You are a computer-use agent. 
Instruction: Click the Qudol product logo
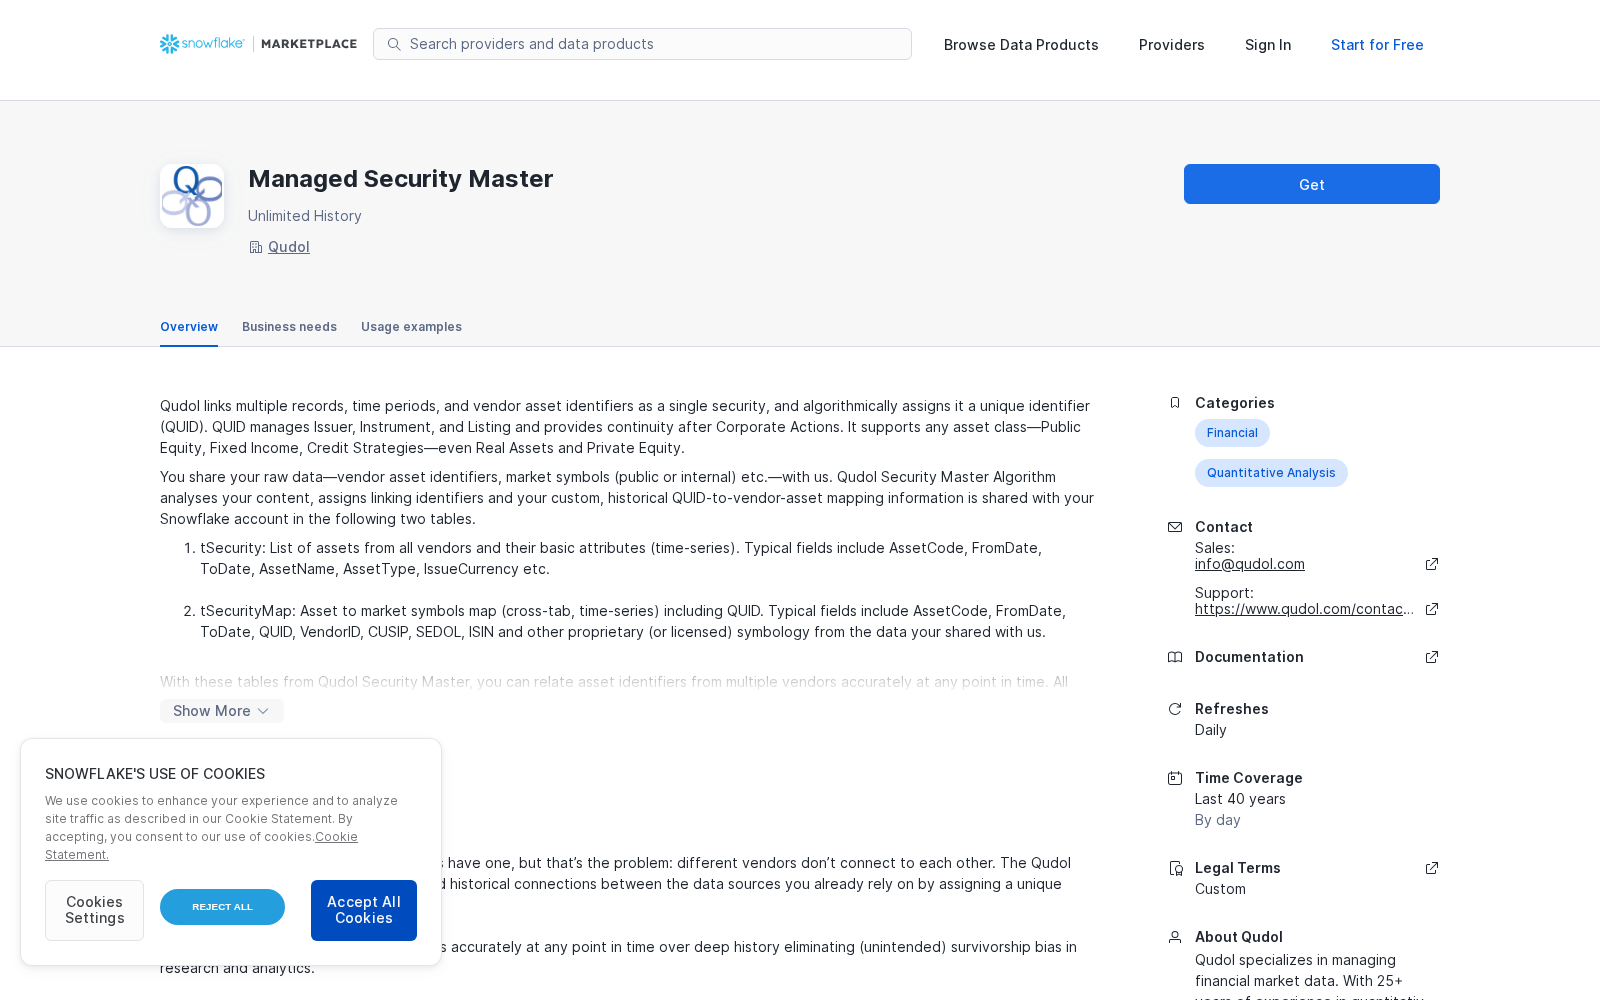click(x=192, y=196)
